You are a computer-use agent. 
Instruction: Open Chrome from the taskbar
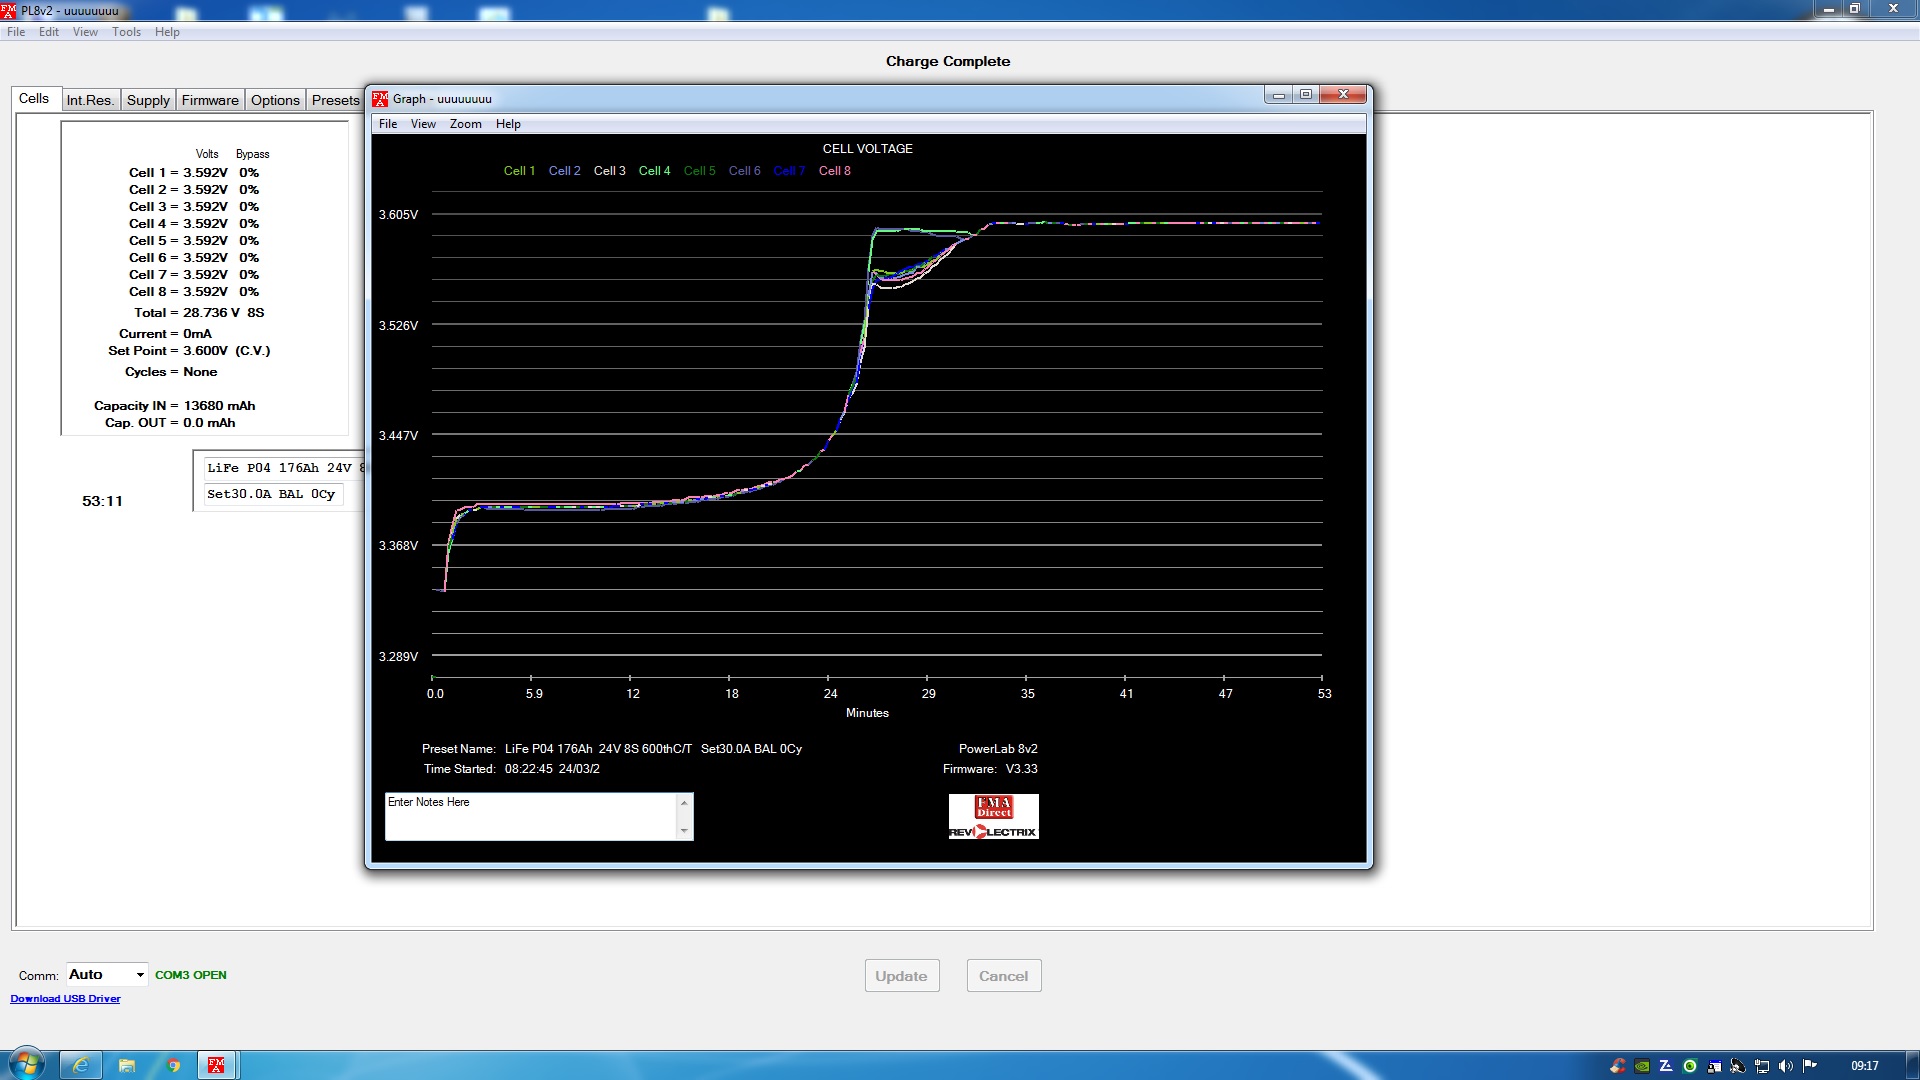tap(173, 1065)
